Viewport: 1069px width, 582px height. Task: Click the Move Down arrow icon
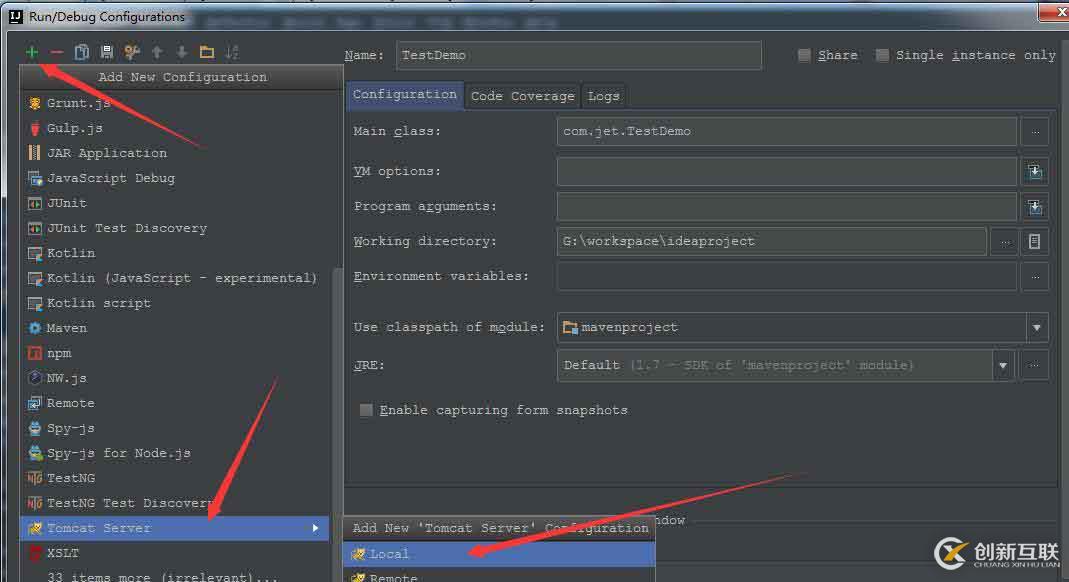click(x=181, y=52)
